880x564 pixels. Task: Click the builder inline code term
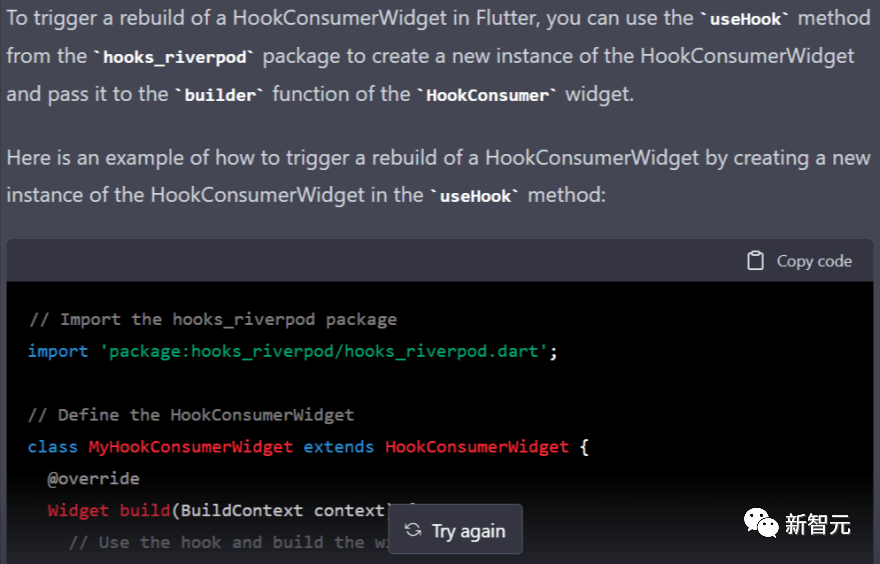(220, 95)
